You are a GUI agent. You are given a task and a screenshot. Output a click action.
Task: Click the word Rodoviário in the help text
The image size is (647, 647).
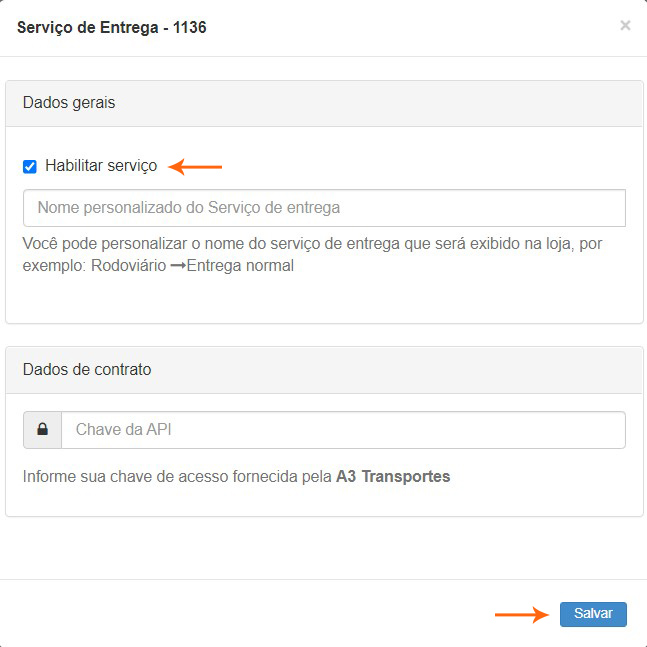point(130,267)
